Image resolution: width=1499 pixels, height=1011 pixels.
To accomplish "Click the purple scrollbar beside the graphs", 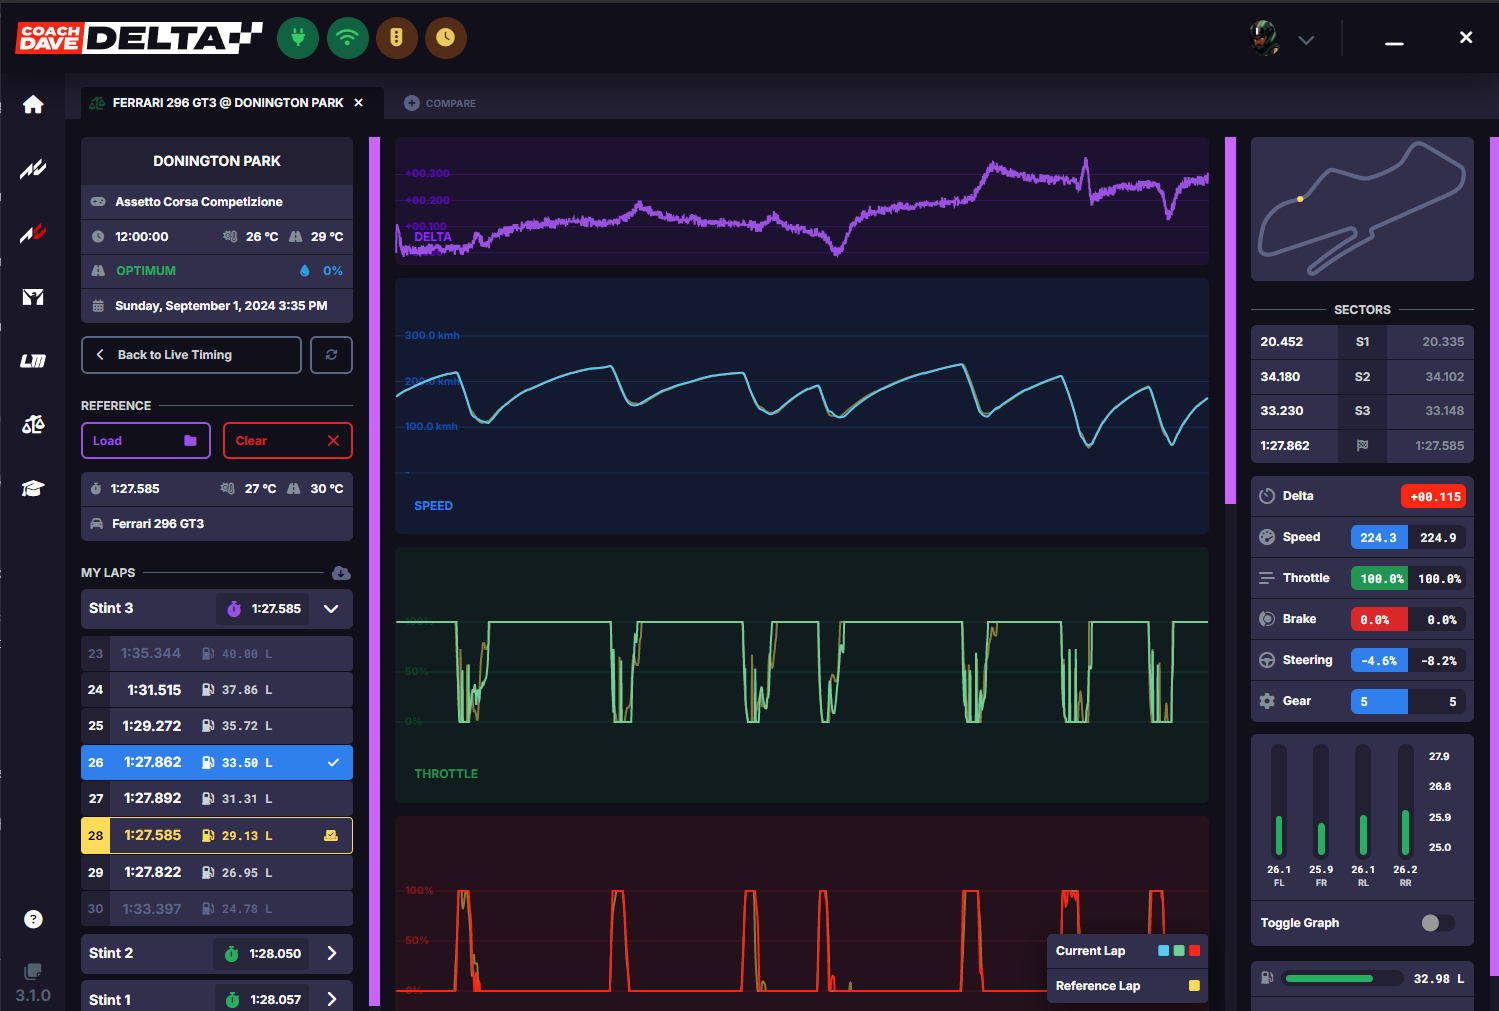I will click(x=1230, y=320).
